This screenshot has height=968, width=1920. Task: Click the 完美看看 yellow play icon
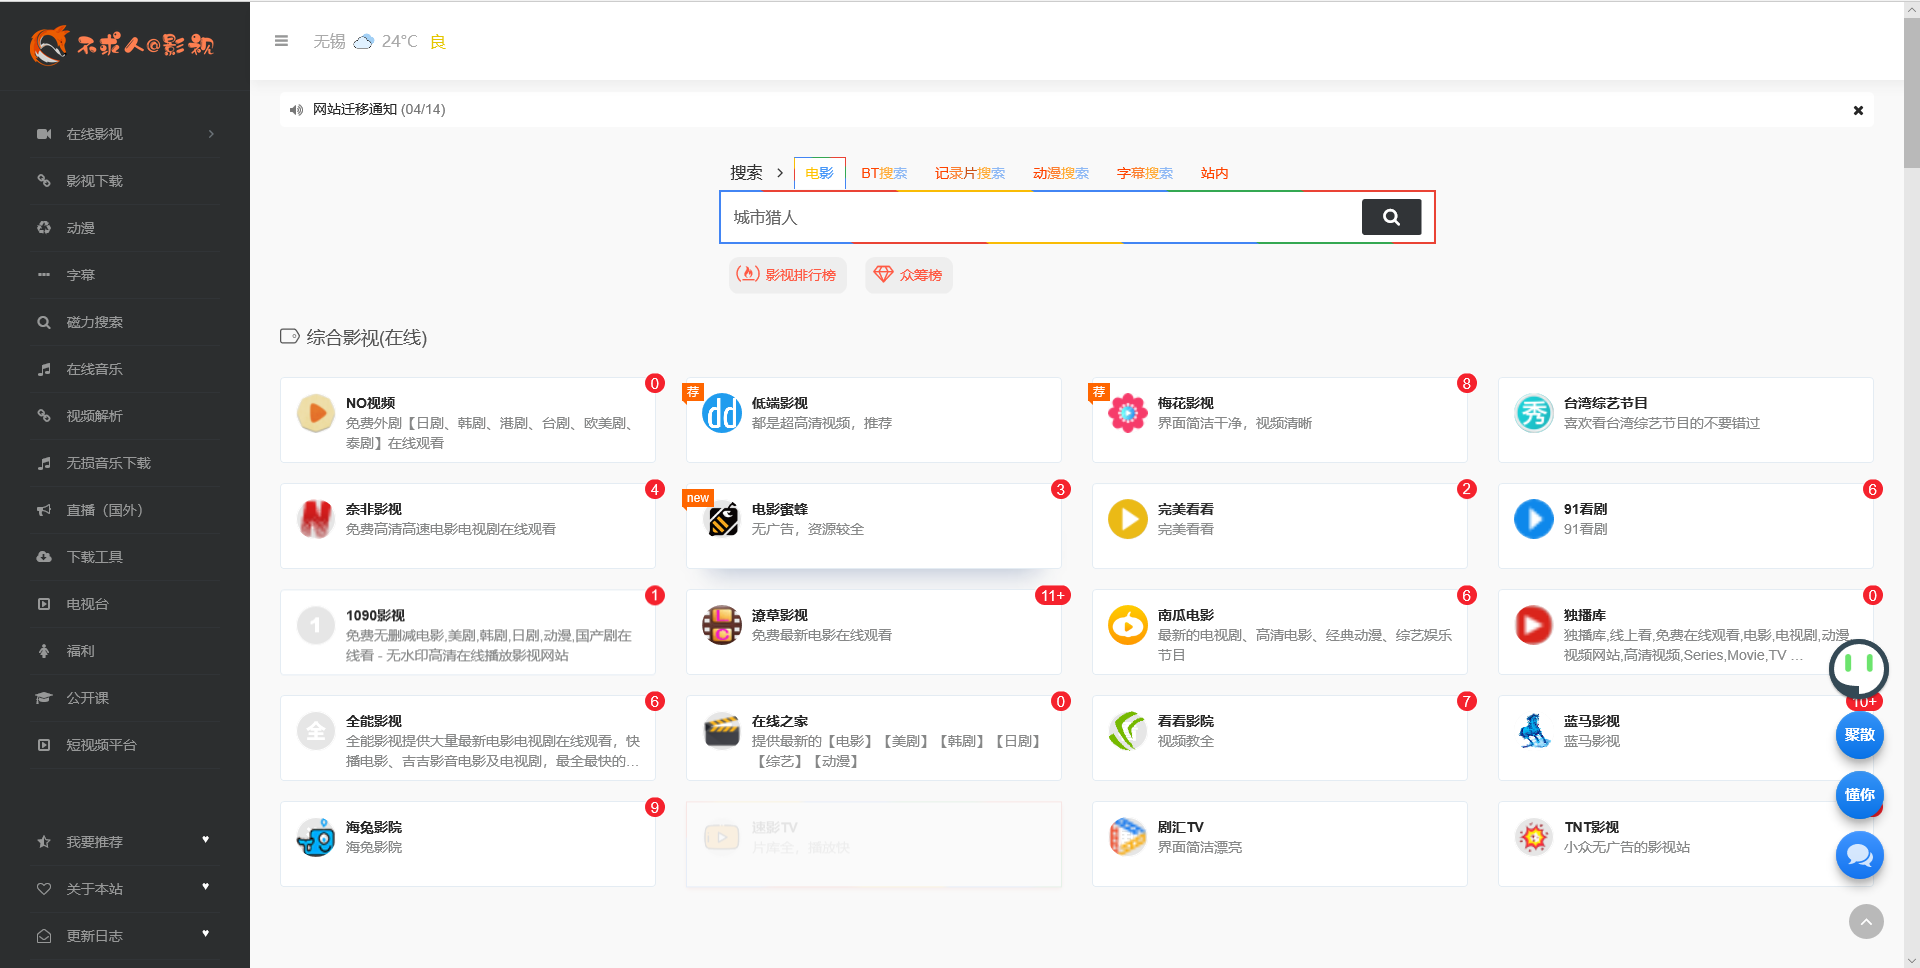coord(1128,519)
